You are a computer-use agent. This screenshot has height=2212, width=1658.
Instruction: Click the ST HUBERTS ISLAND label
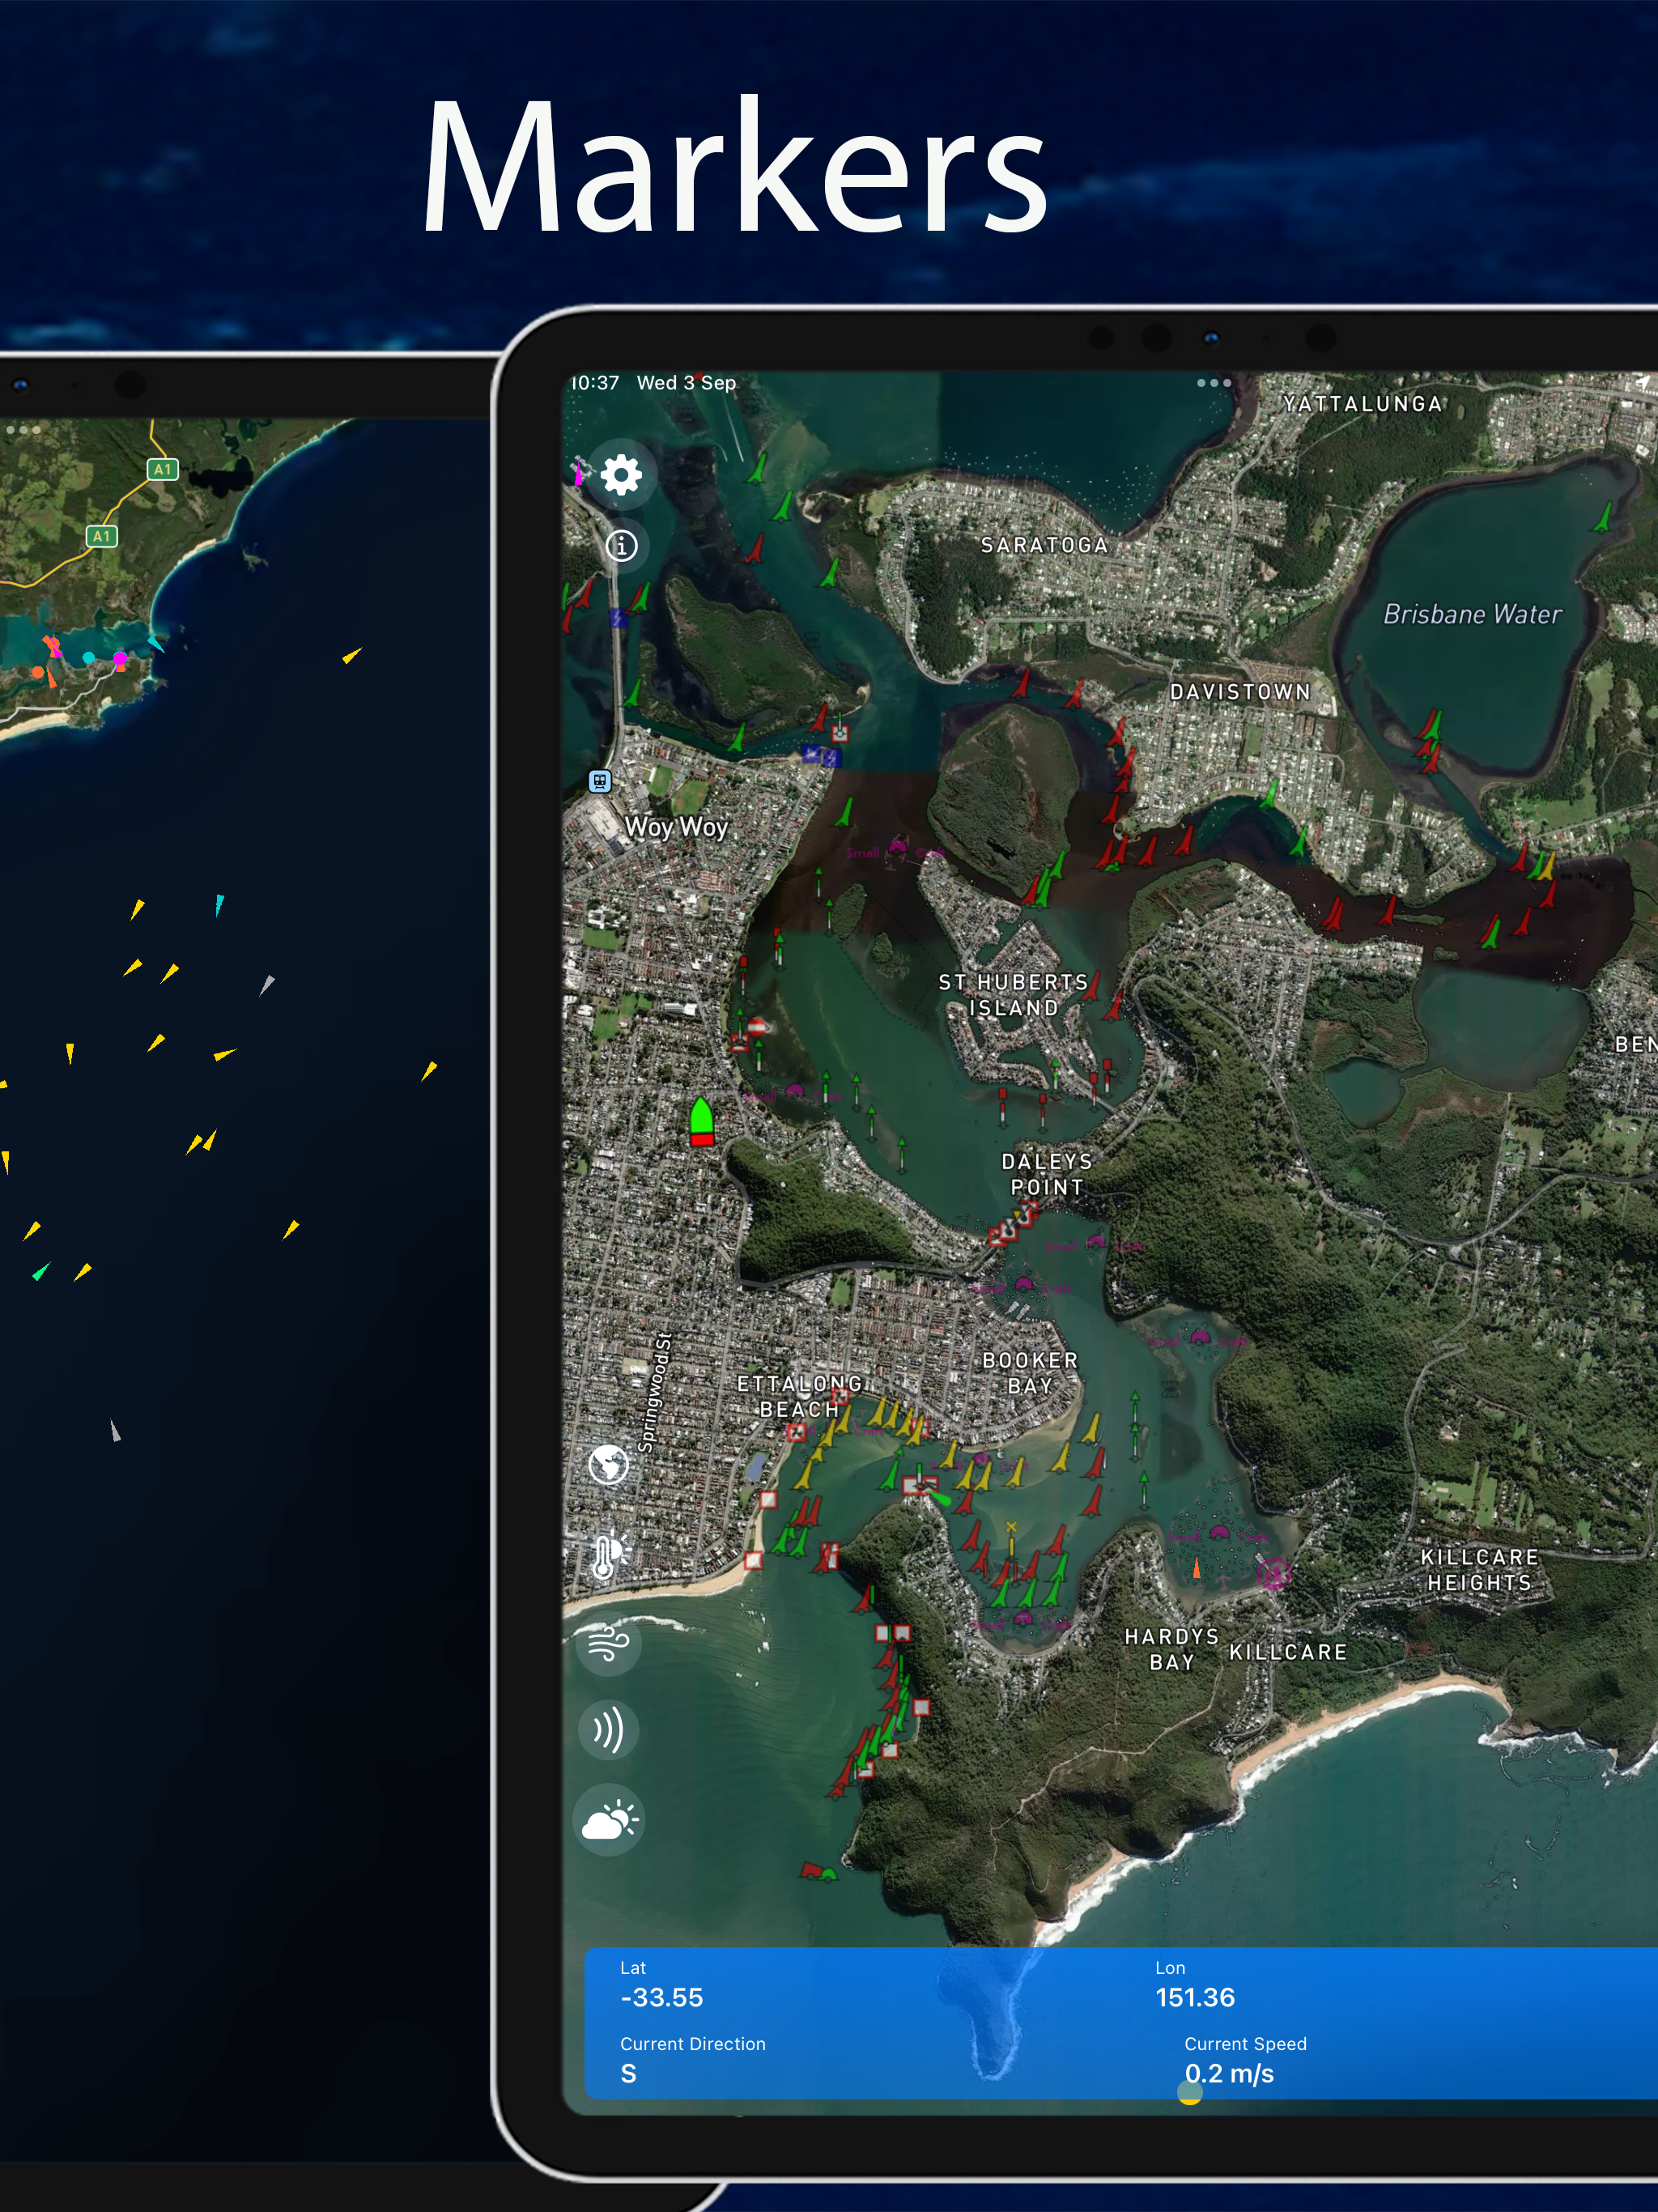[1013, 995]
